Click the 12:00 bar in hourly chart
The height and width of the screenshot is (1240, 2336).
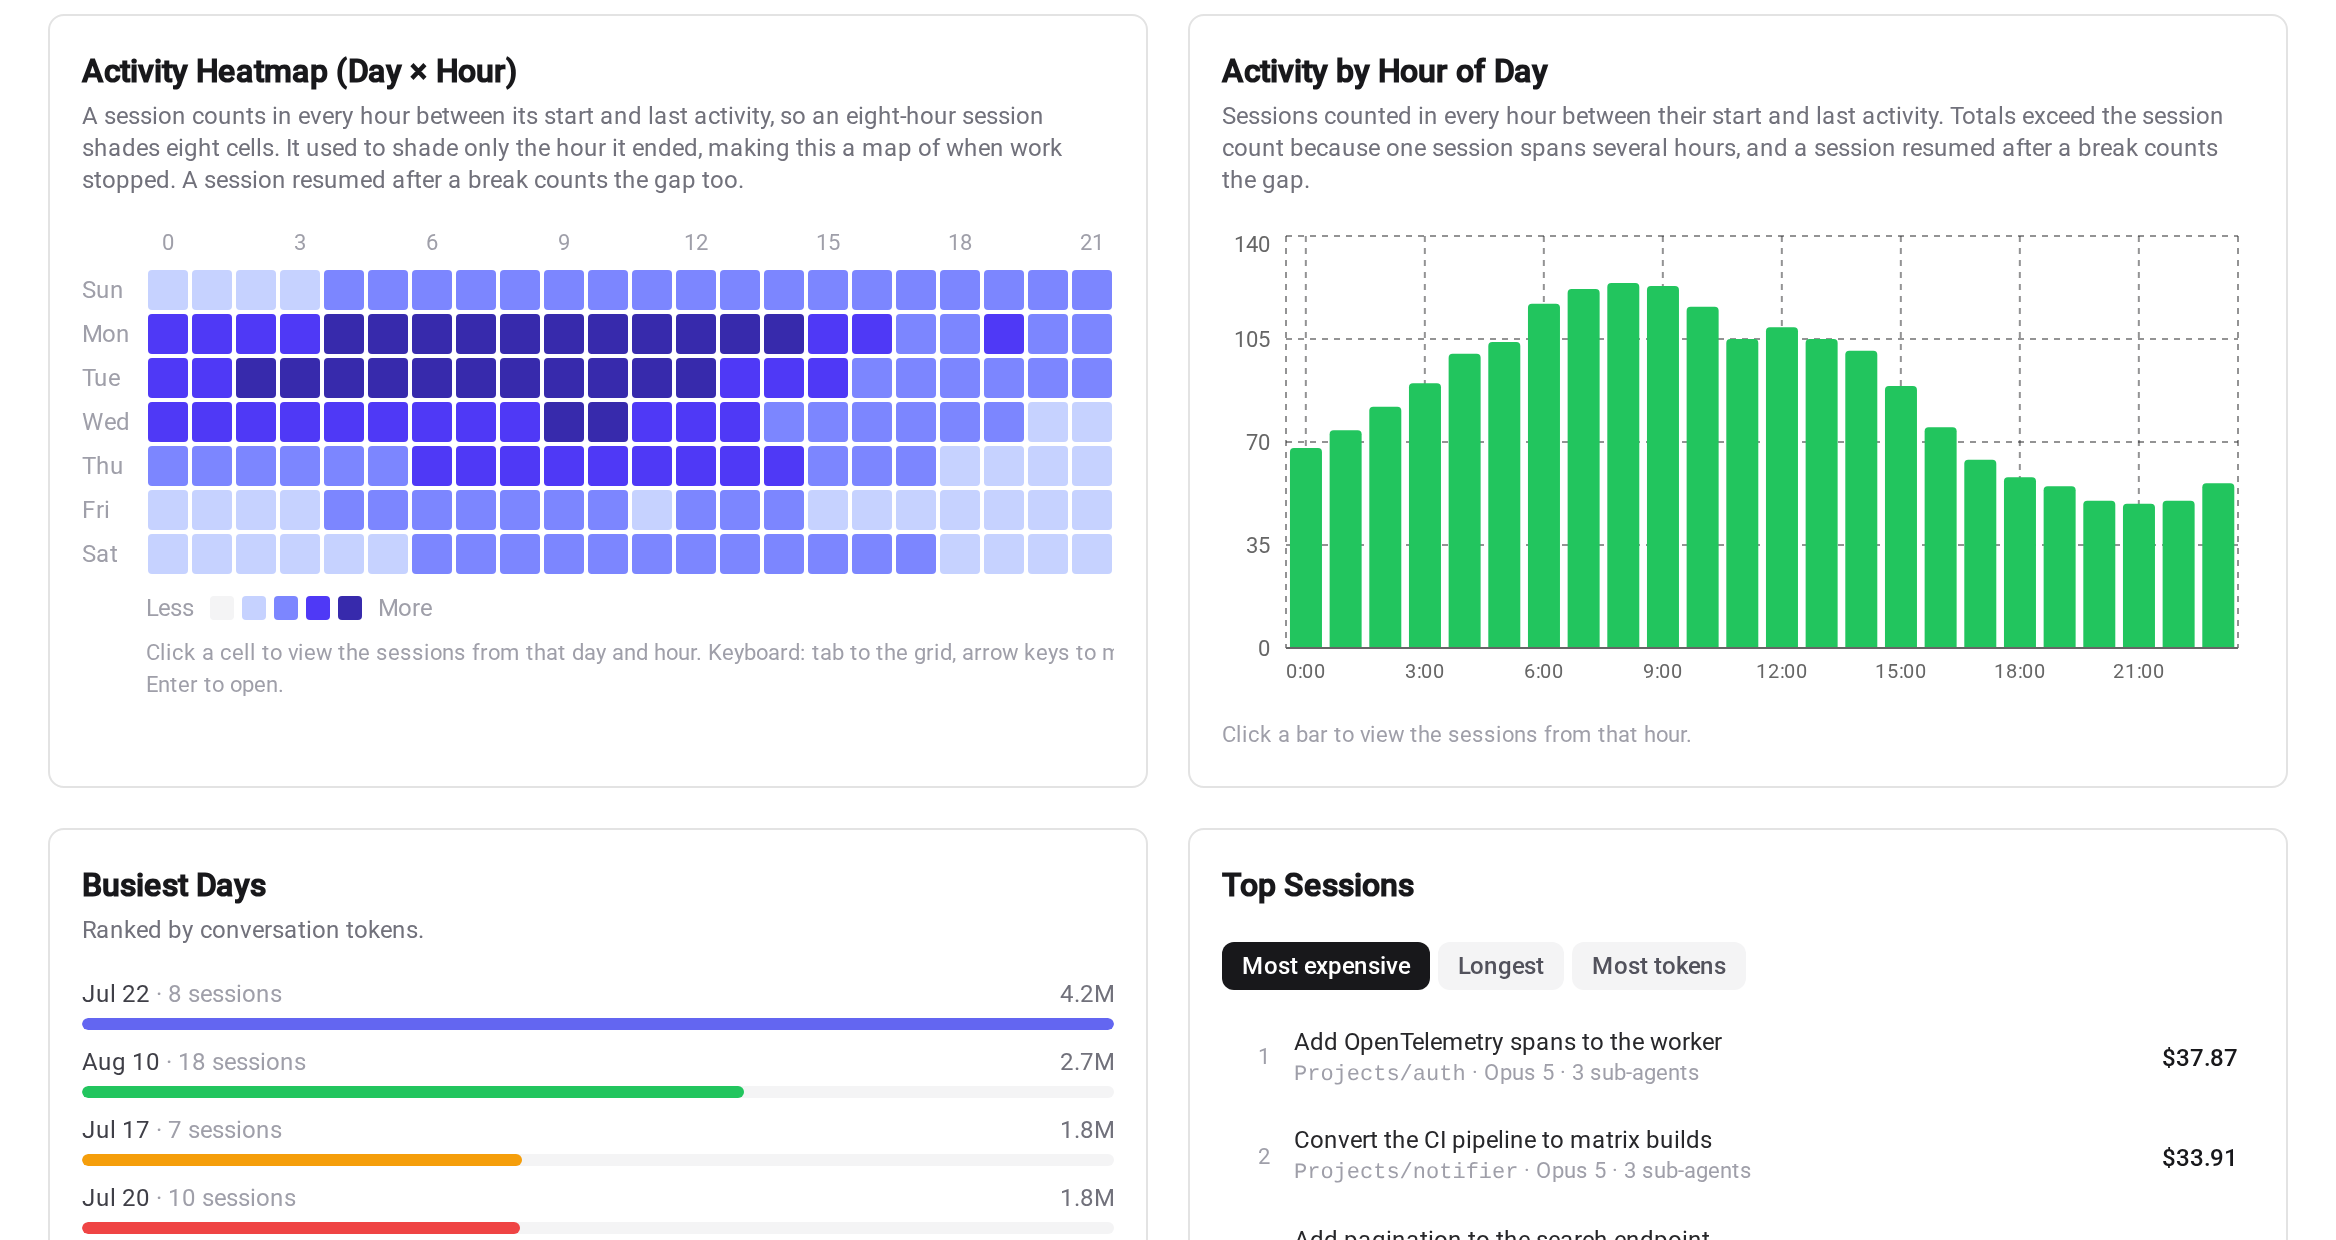pyautogui.click(x=1781, y=488)
